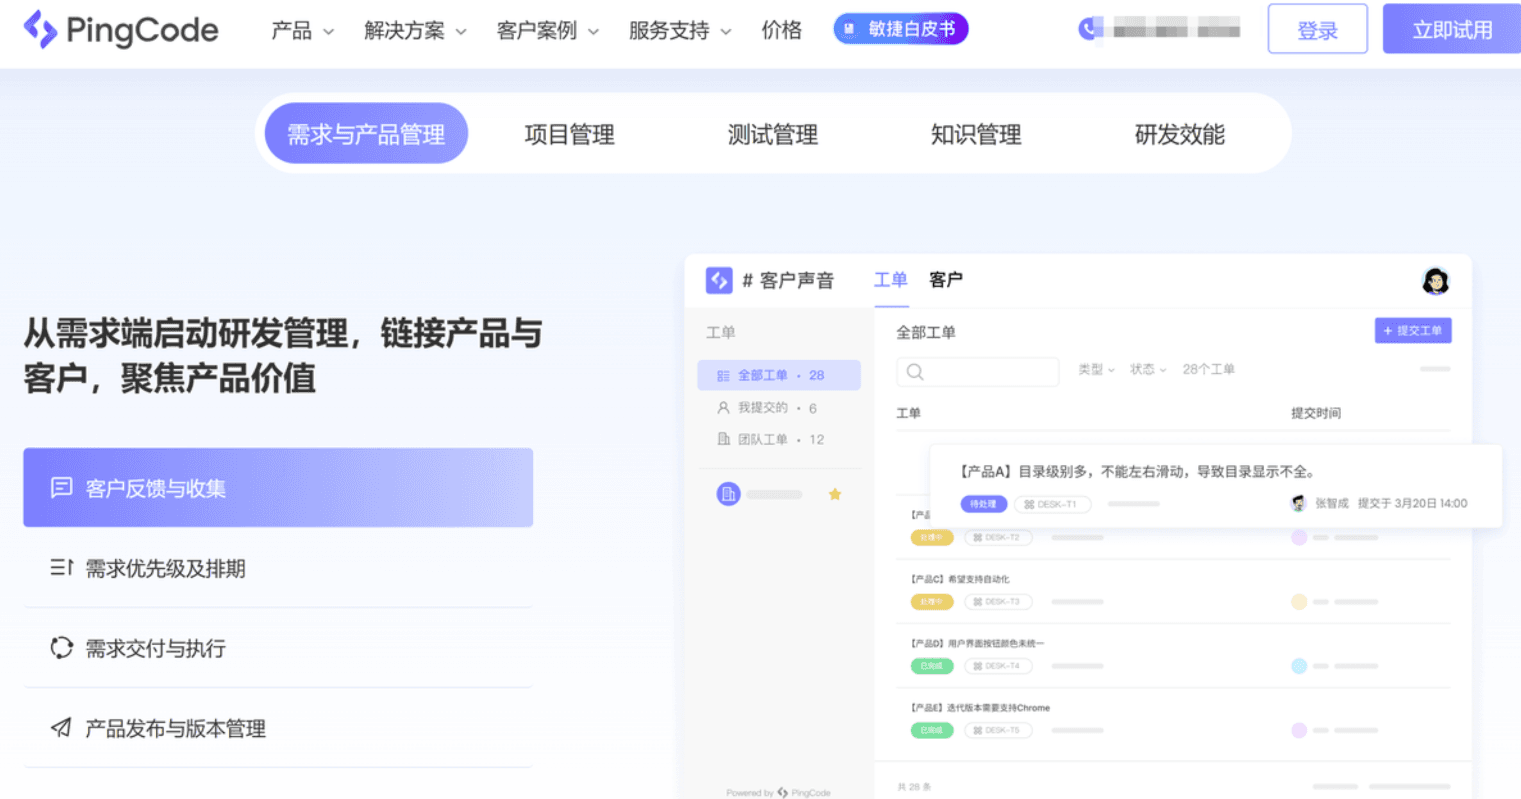Click the 提交于 3月20日 14:00 timestamp
This screenshot has width=1521, height=799.
[x=1413, y=504]
